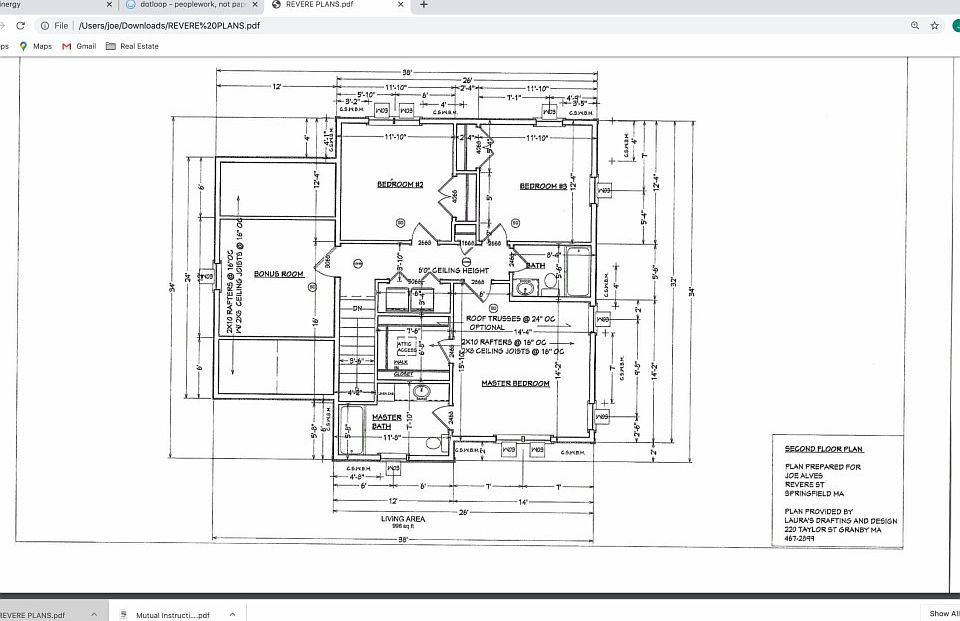The height and width of the screenshot is (621, 960).
Task: Open downloaded Mutual Instructi....pdf file
Action: (x=173, y=615)
